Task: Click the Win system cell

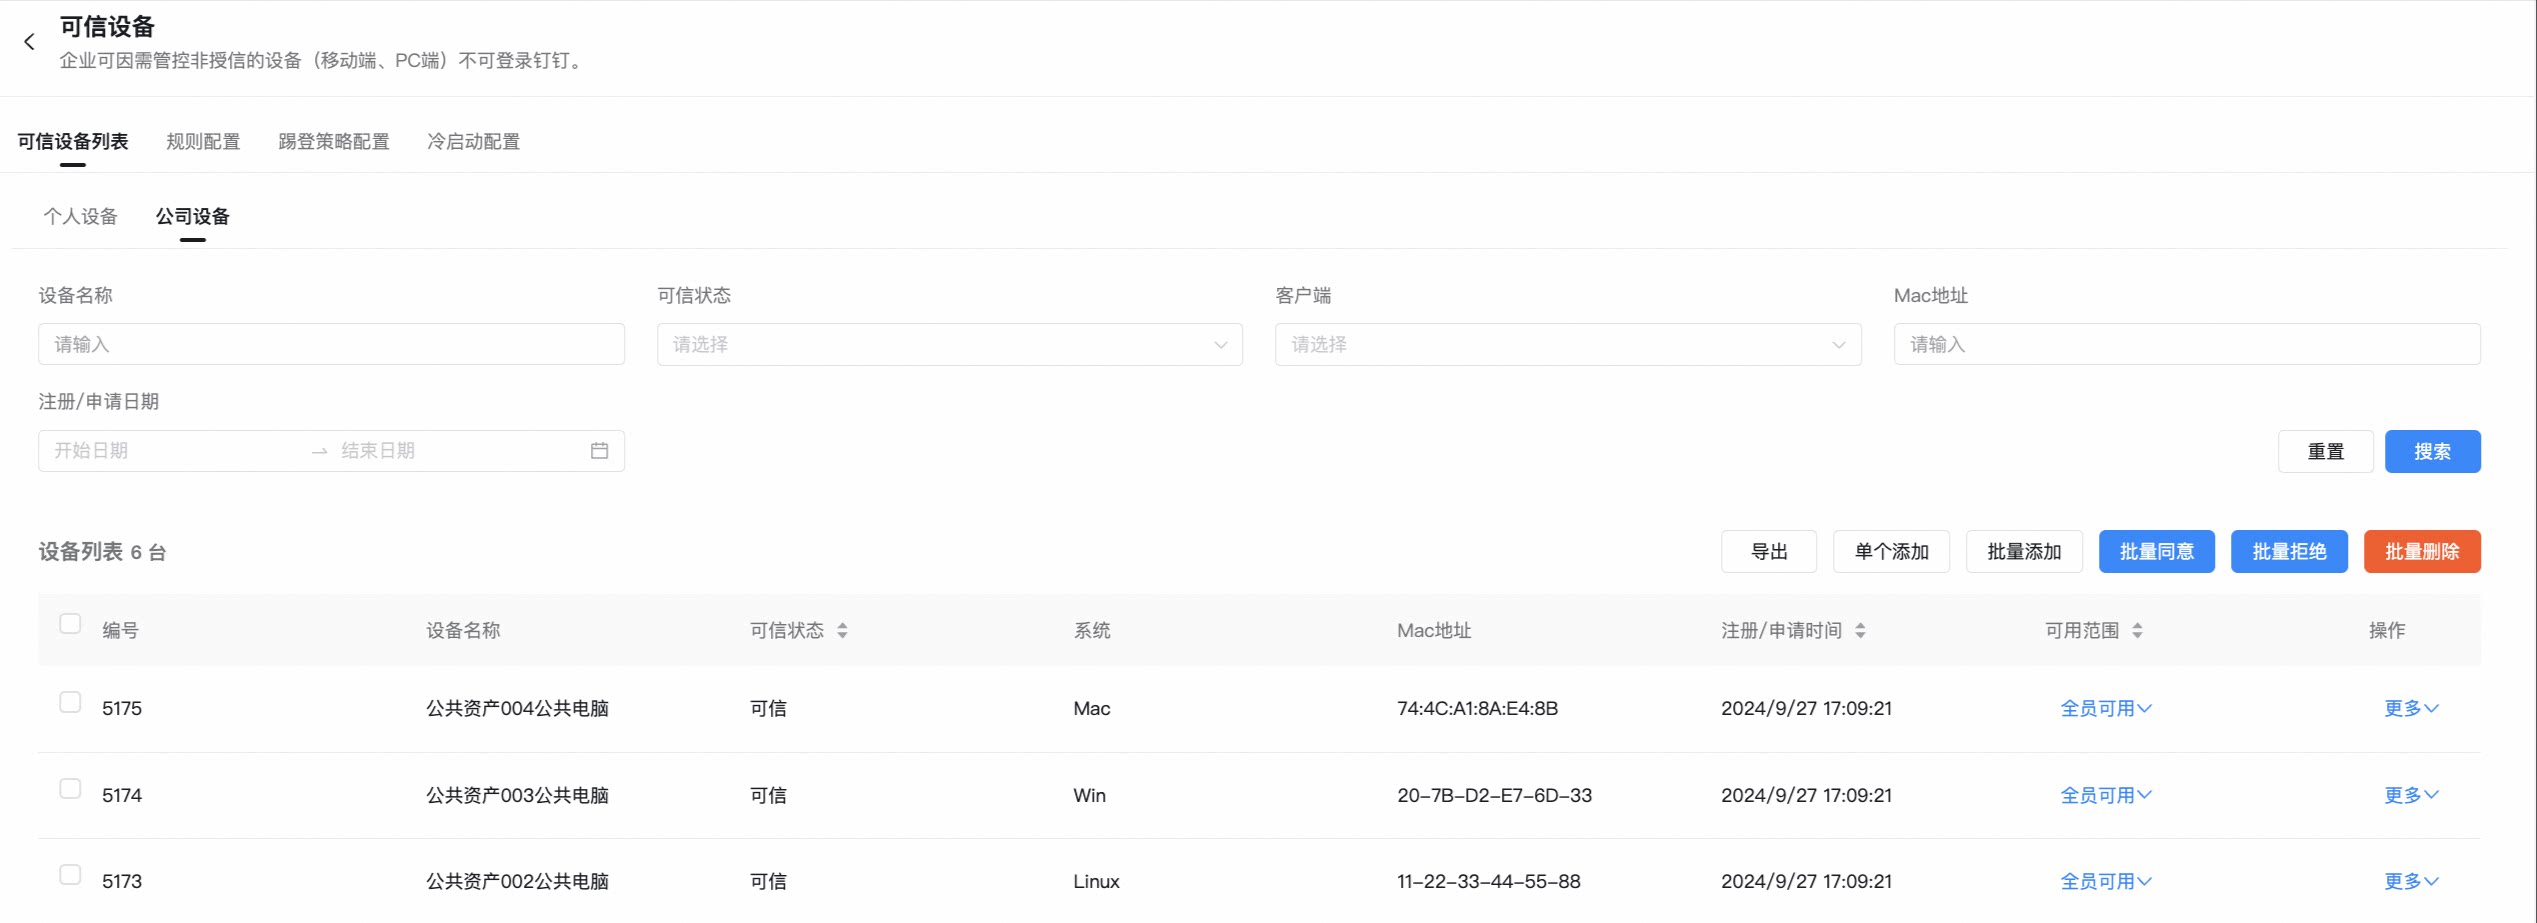Action: (x=1089, y=795)
